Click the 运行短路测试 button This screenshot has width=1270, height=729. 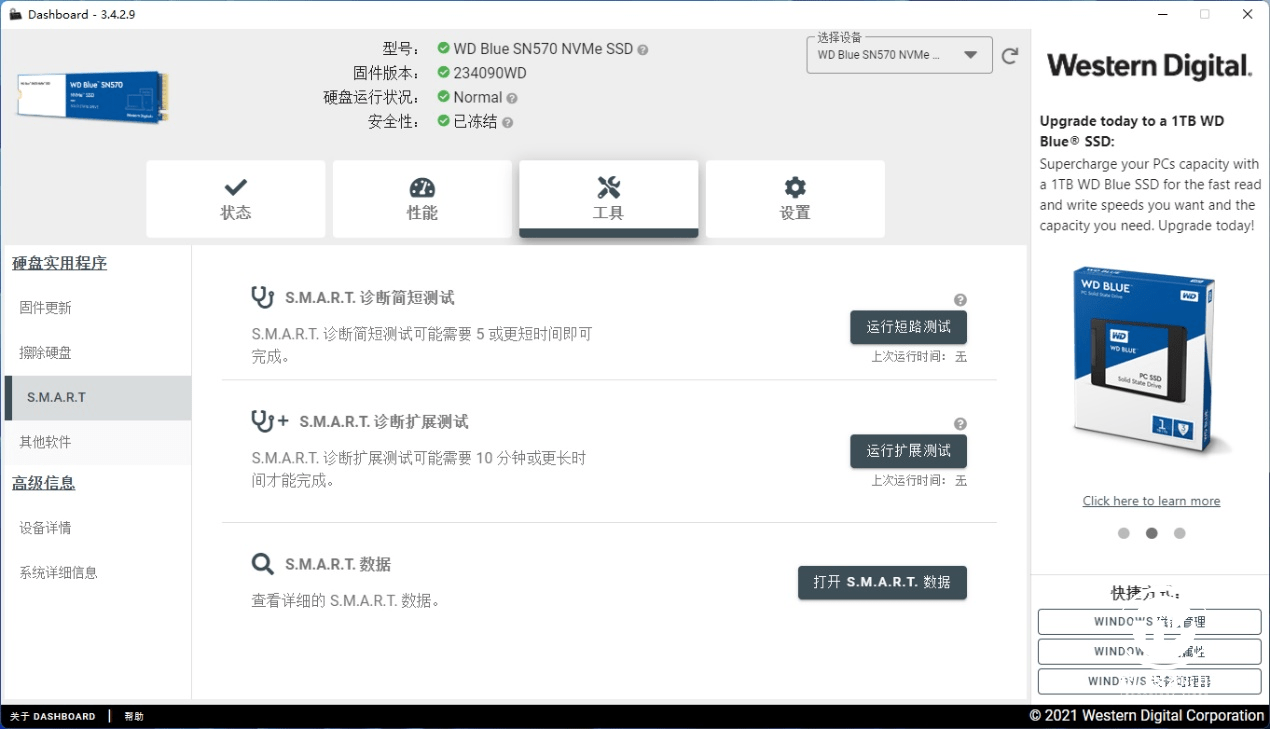coord(908,327)
